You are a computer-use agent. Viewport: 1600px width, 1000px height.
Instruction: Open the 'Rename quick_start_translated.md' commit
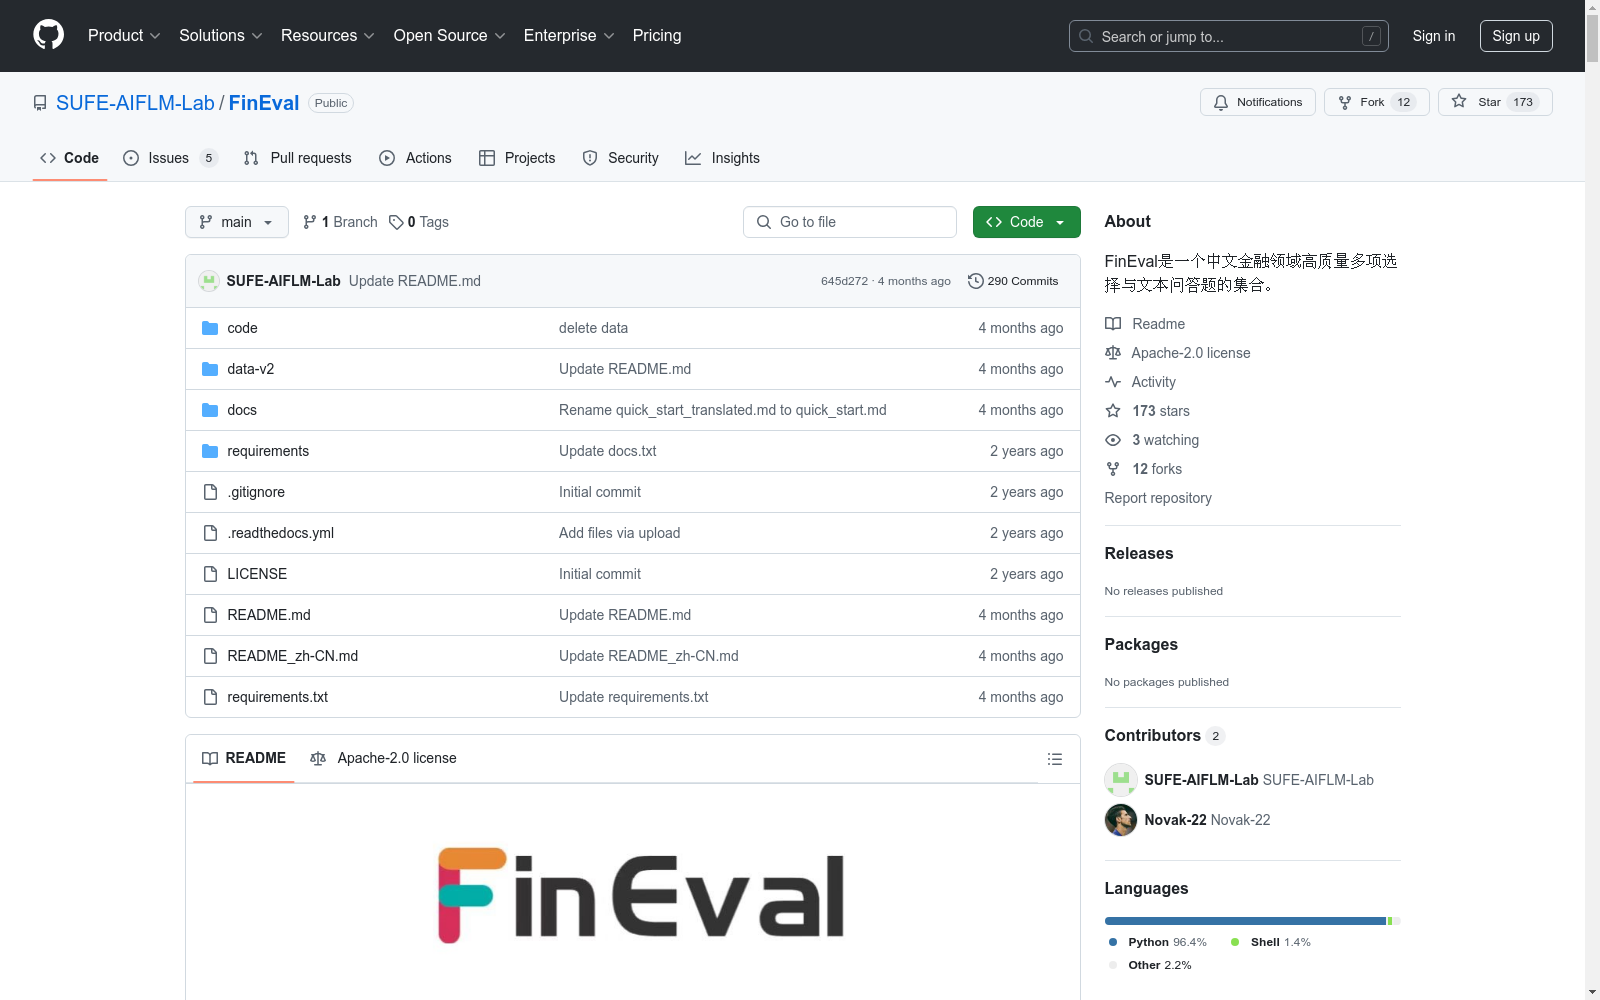(x=723, y=410)
